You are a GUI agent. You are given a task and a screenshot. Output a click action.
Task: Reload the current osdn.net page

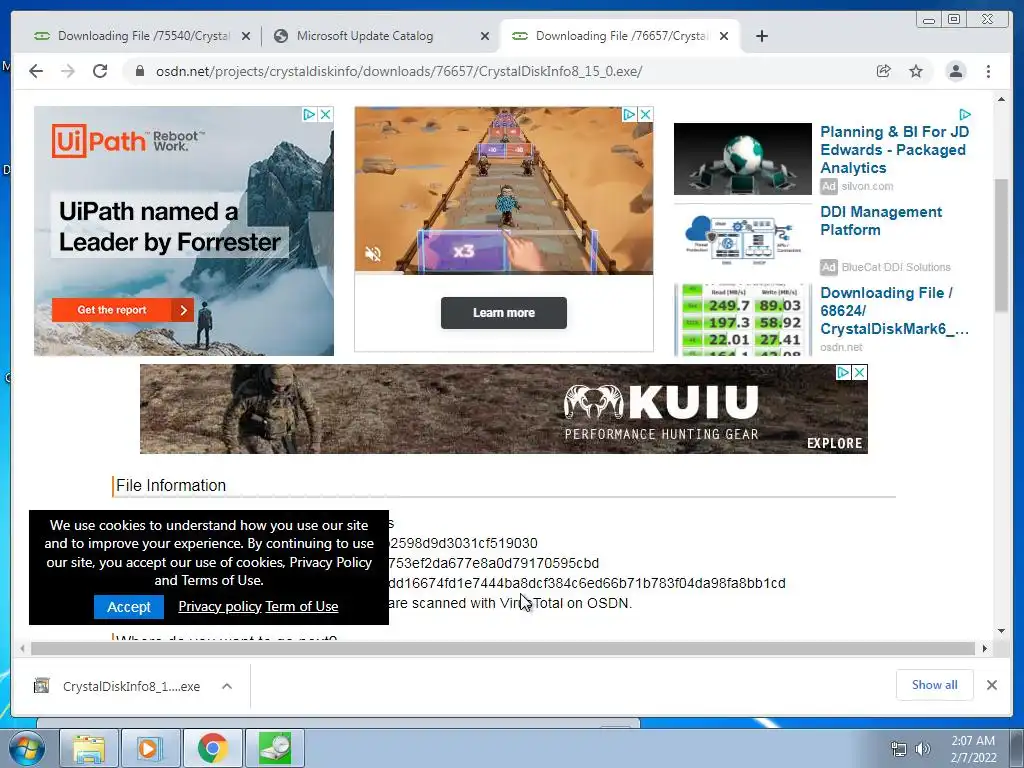[x=100, y=71]
